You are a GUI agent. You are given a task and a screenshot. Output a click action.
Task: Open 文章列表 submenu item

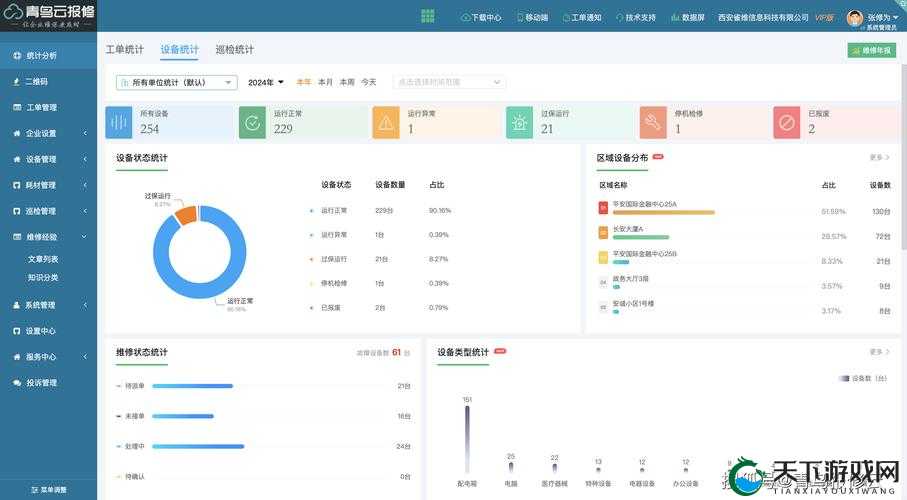coord(43,259)
